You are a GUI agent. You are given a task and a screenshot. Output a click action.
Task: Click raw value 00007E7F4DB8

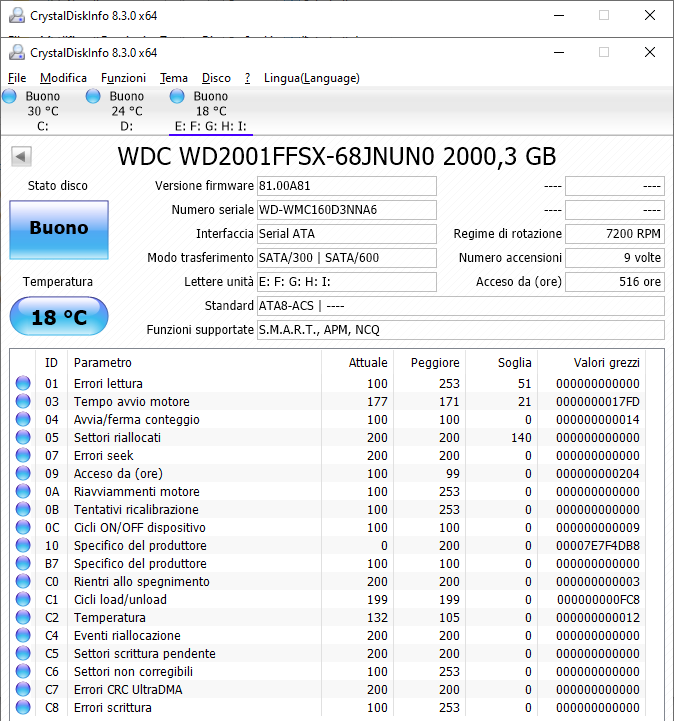tap(597, 545)
